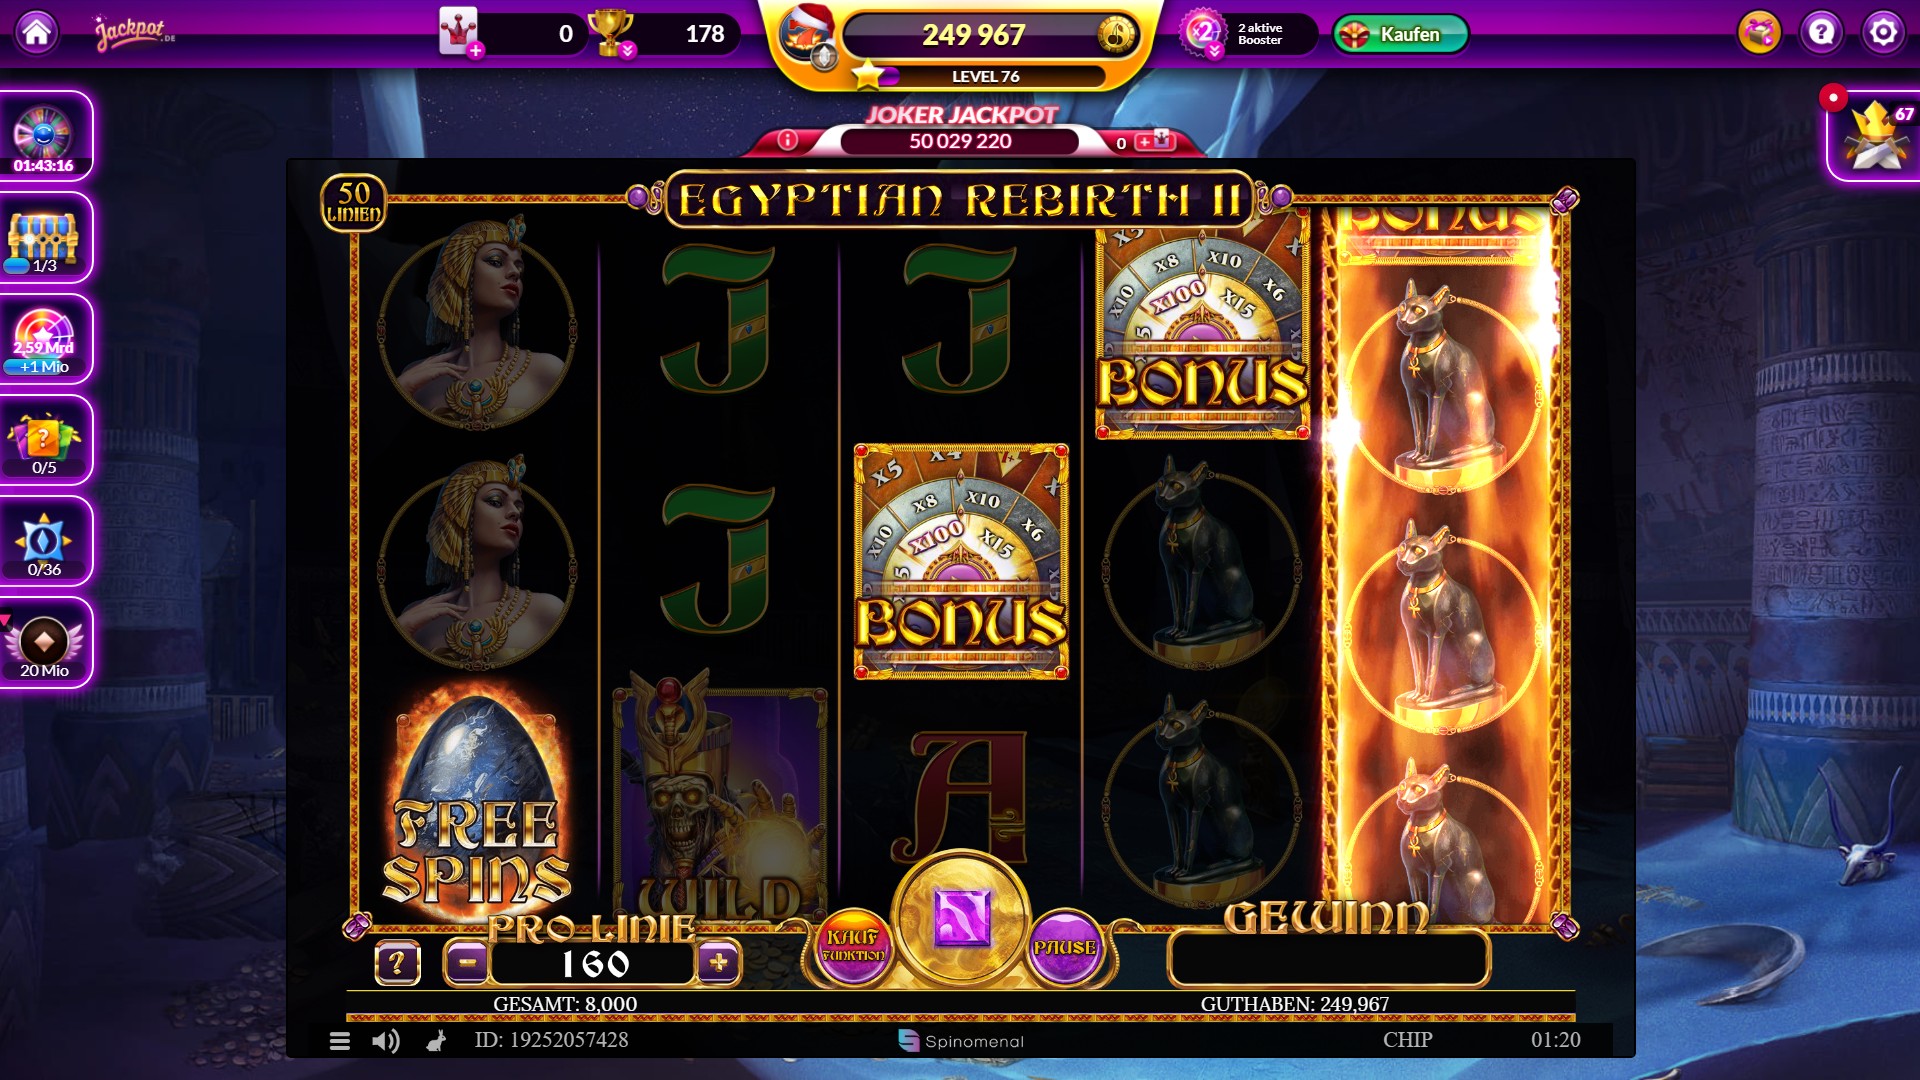Go to the home lobby icon
The image size is (1920, 1080).
click(37, 33)
